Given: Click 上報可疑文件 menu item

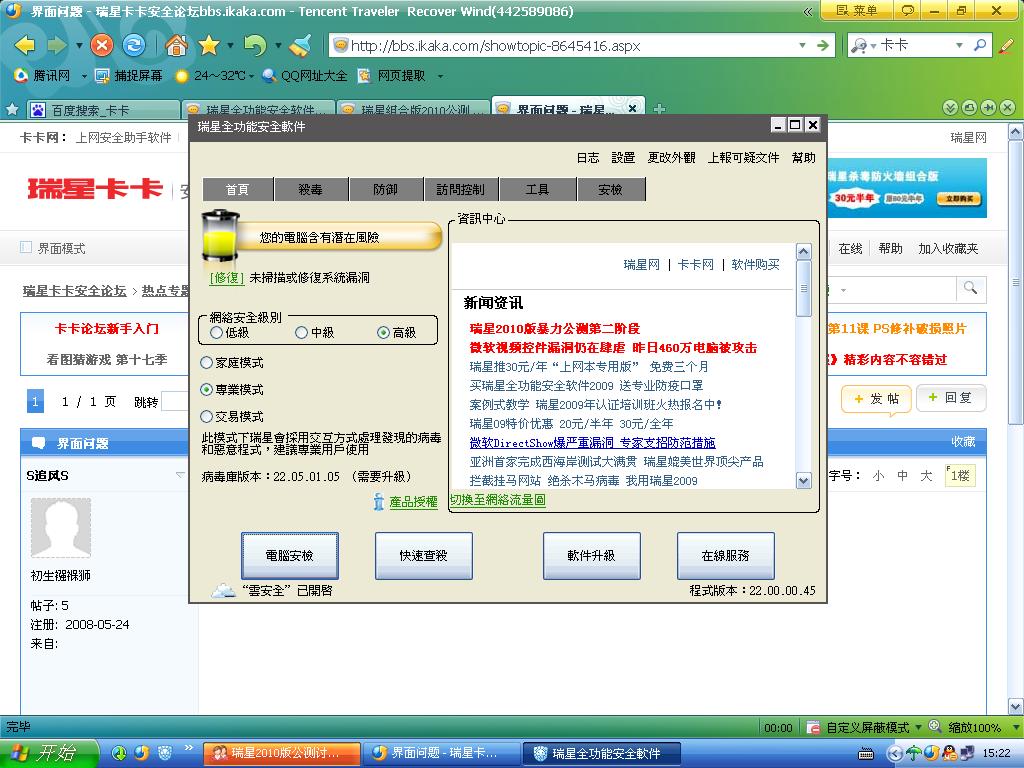Looking at the screenshot, I should coord(743,157).
